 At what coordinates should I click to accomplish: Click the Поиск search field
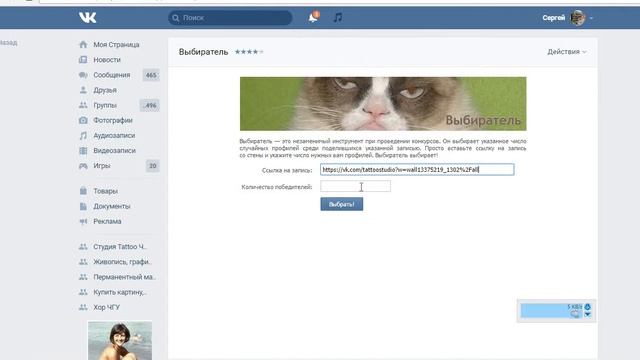[230, 18]
